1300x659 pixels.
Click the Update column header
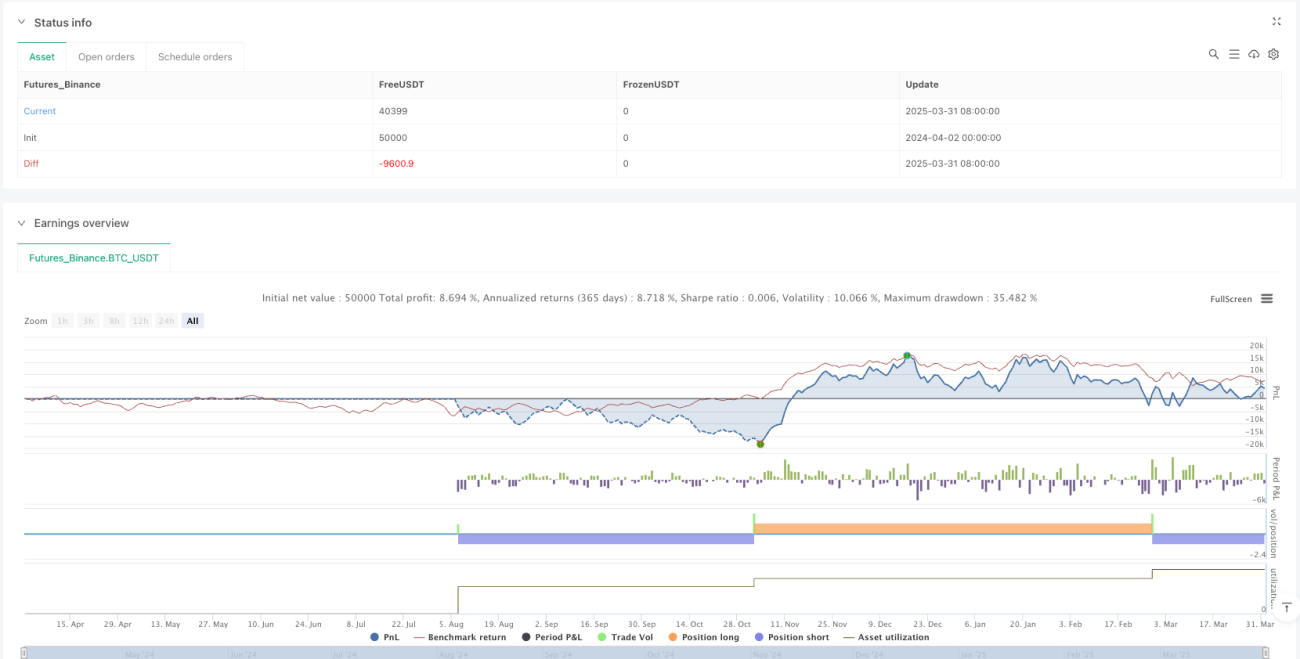(x=922, y=85)
